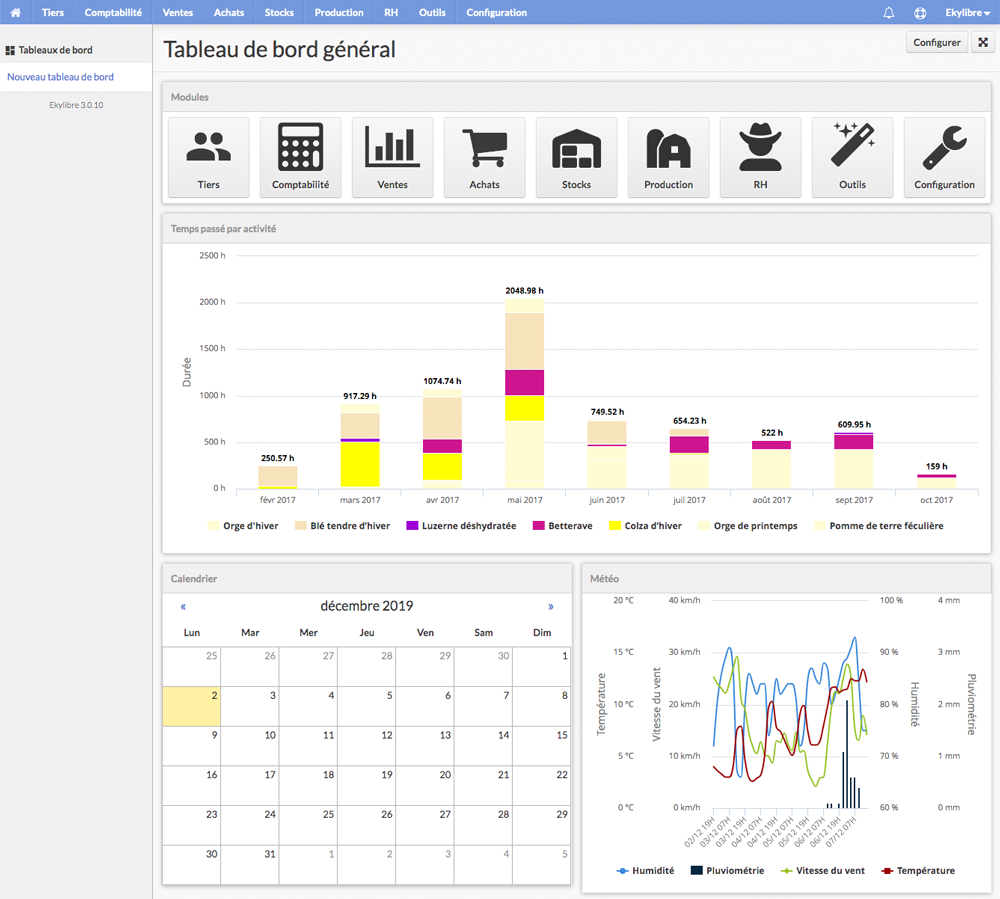
Task: Open the Achats cart module tile
Action: 484,157
